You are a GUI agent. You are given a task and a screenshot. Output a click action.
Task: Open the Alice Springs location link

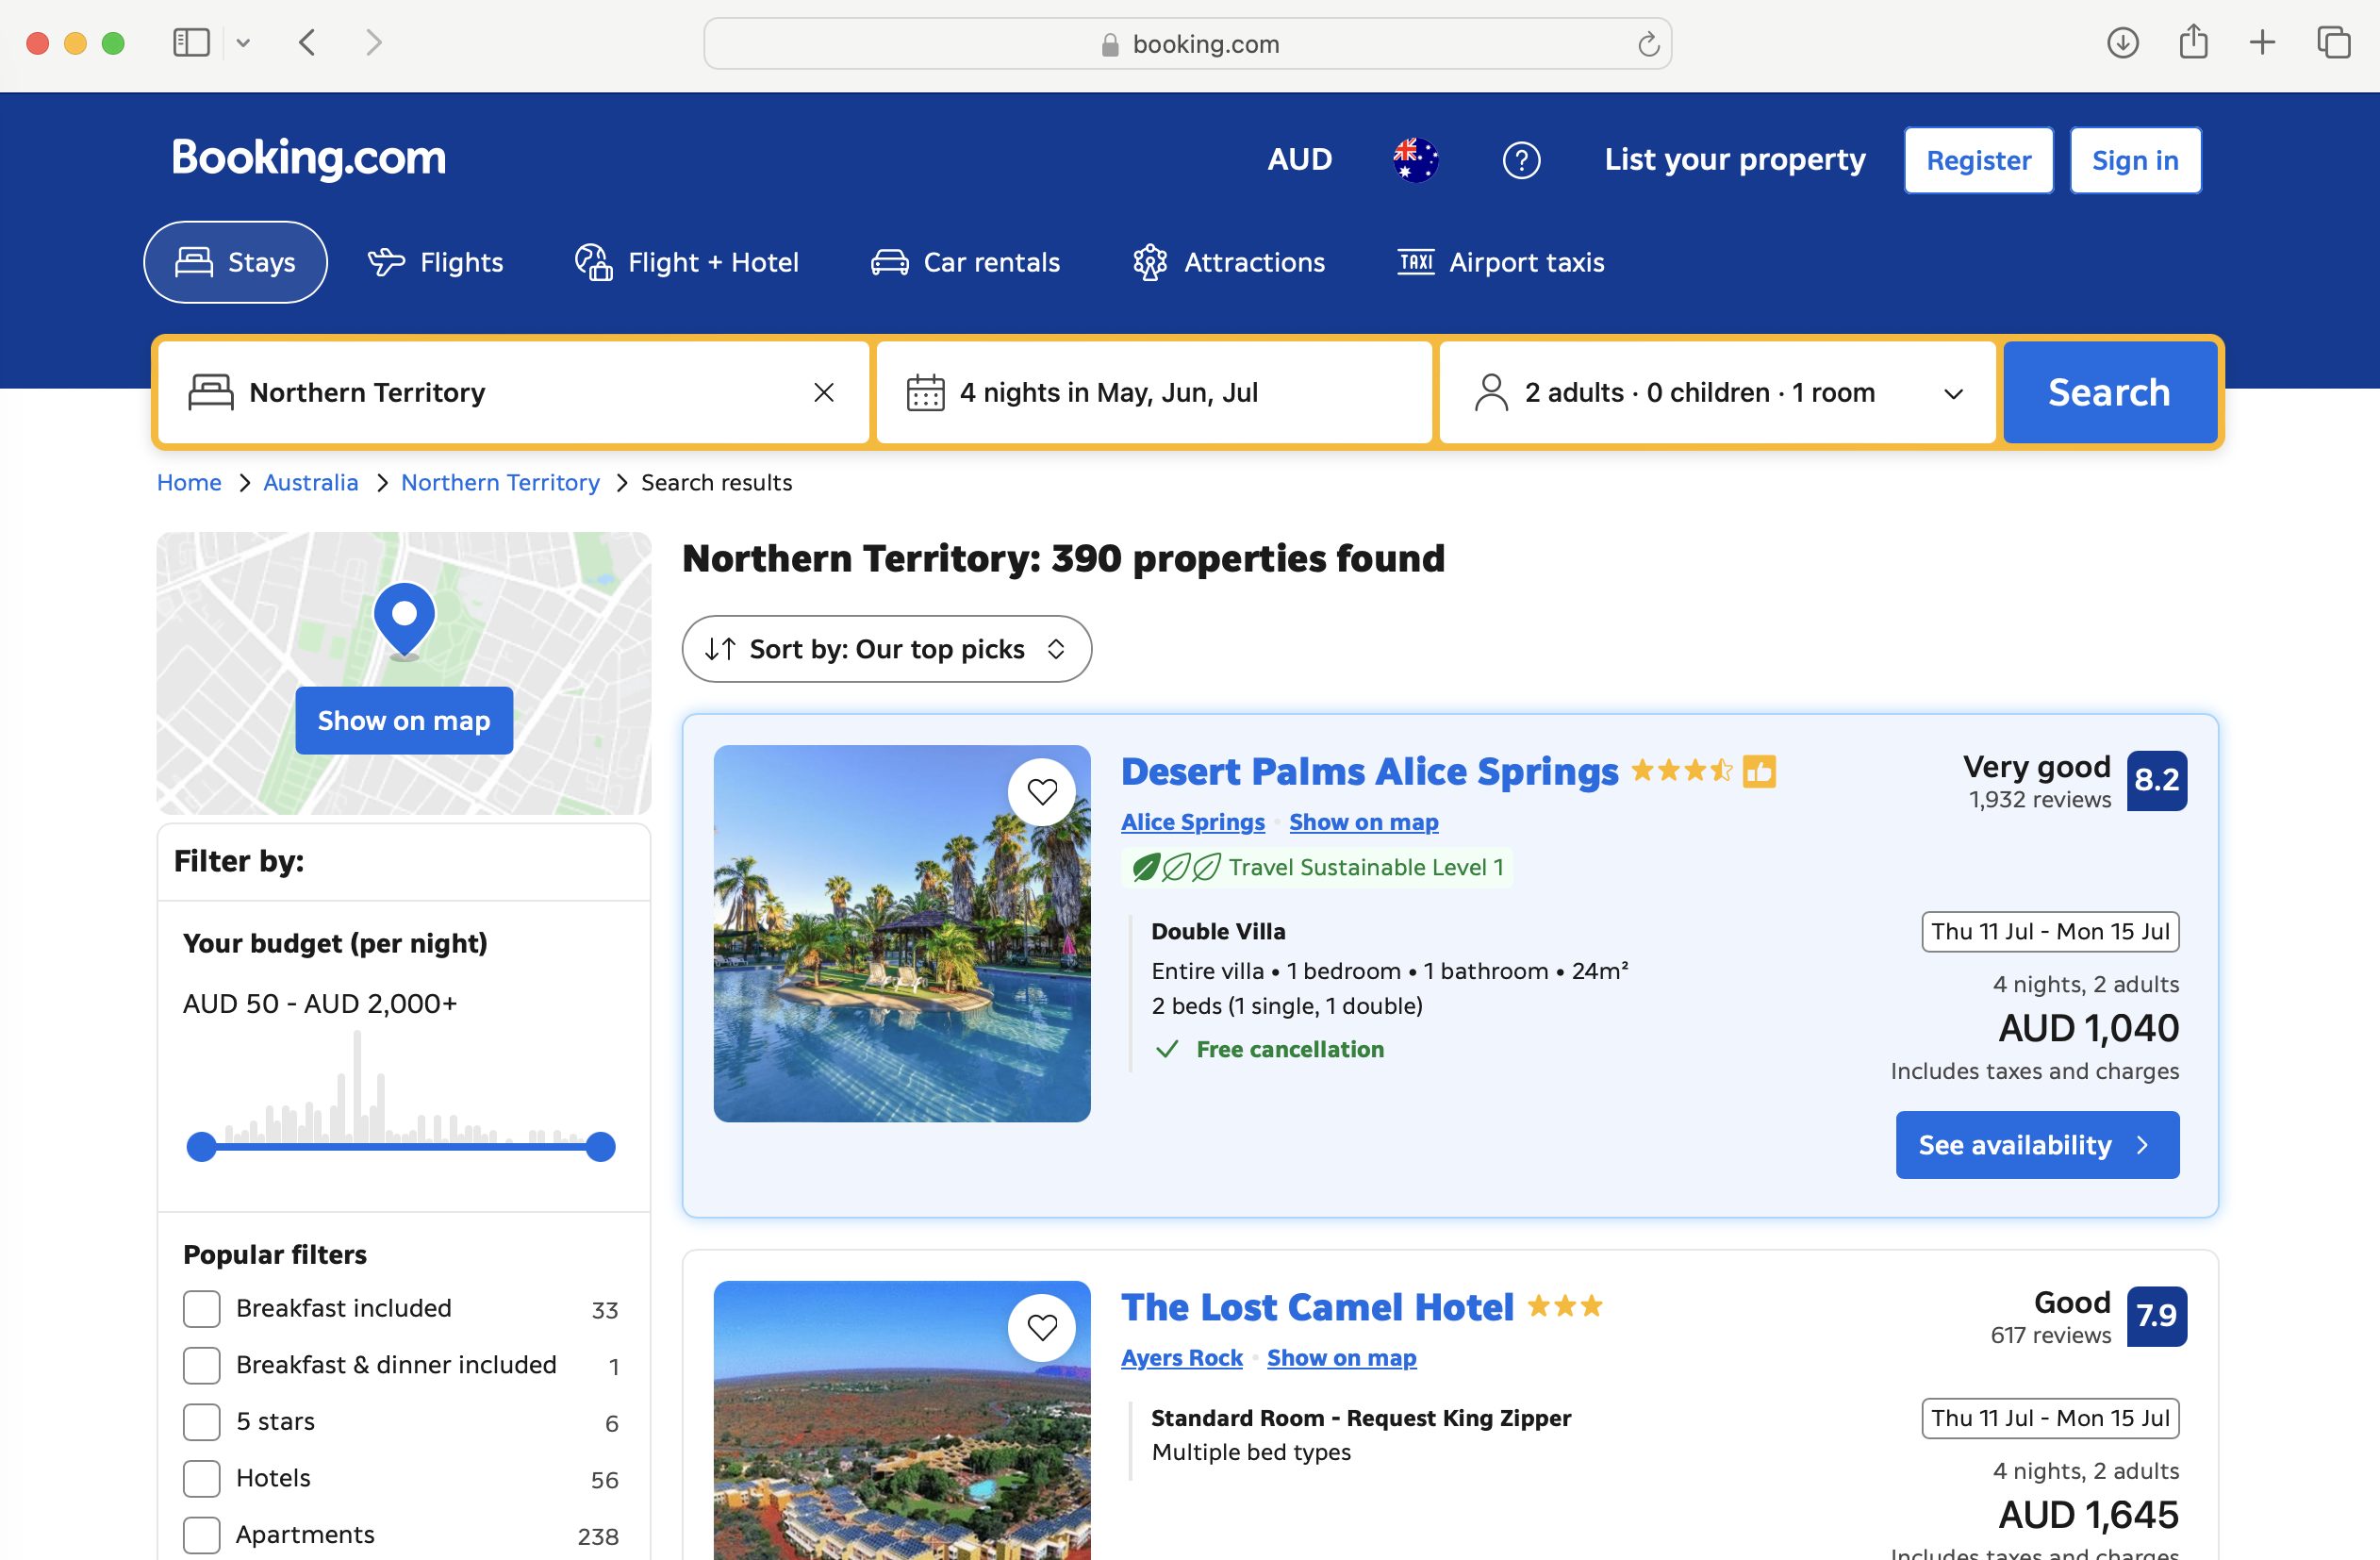1192,822
